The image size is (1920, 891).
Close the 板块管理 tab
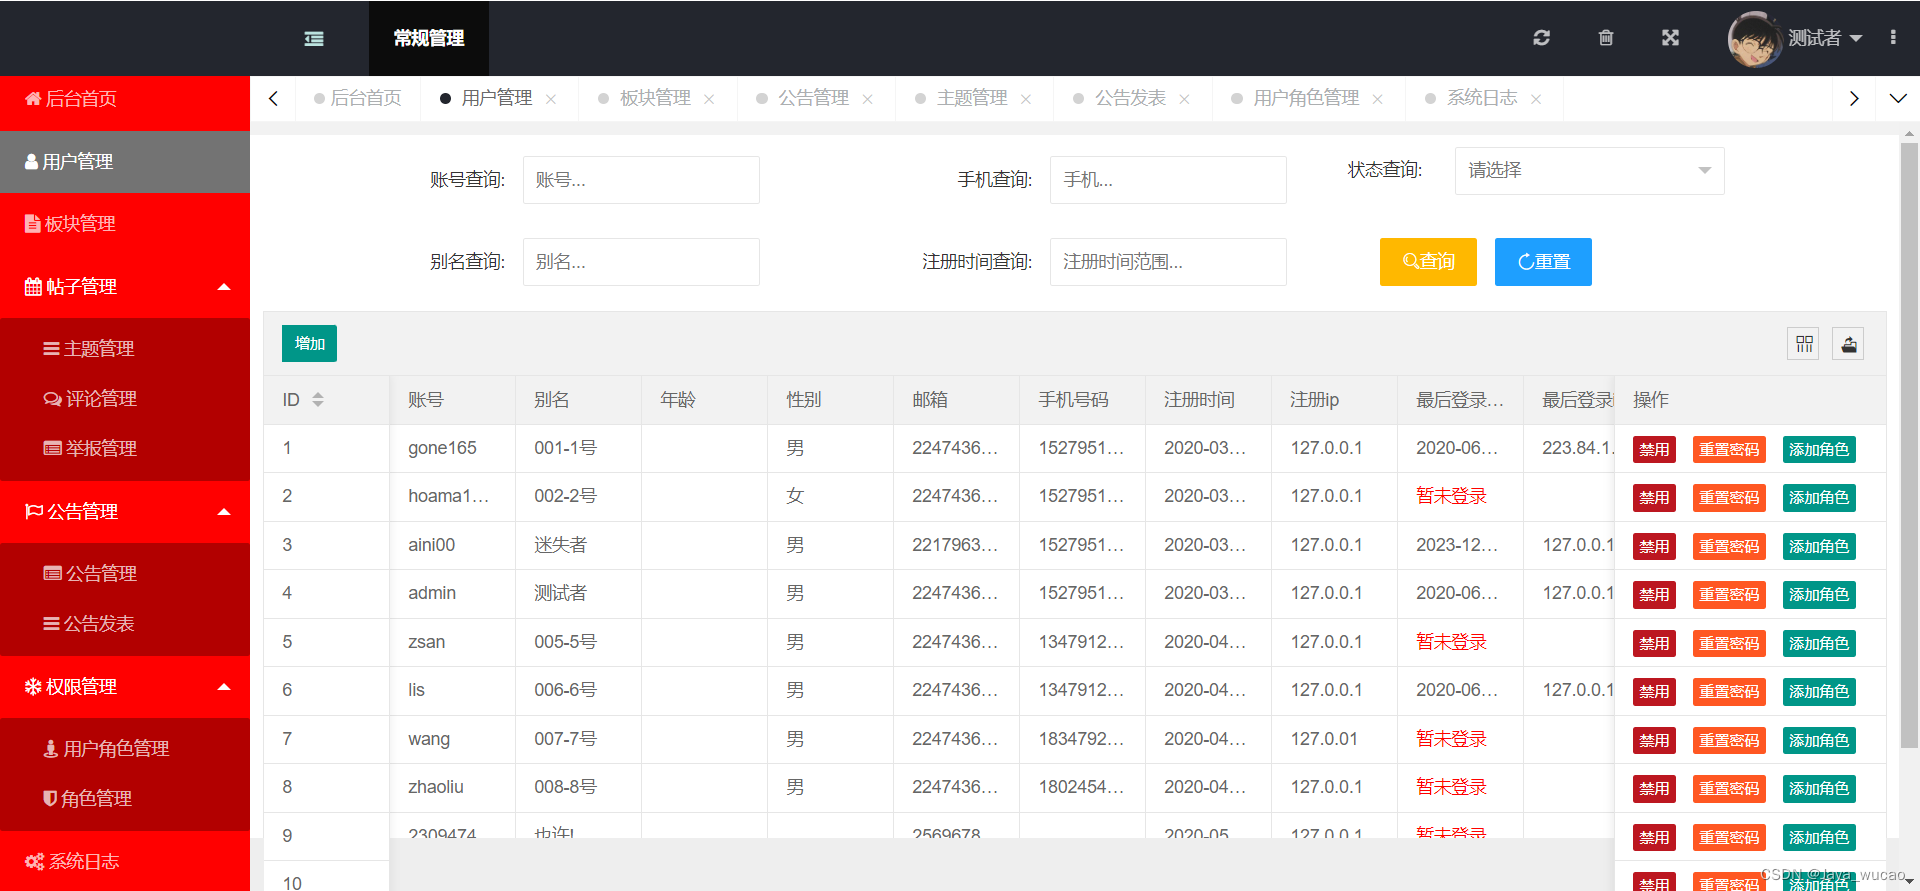(709, 99)
